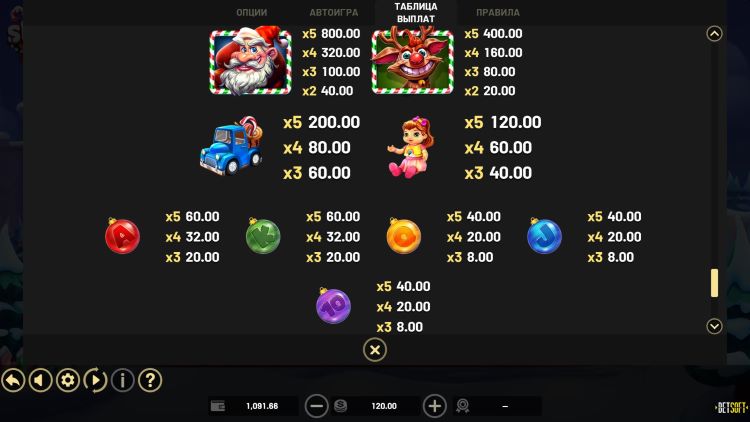This screenshot has height=422, width=750.
Task: Click the wallet balance icon
Action: [x=218, y=406]
